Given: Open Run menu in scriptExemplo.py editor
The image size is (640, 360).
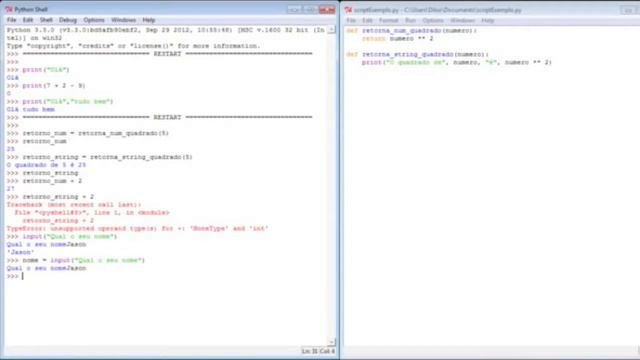Looking at the screenshot, I should (x=411, y=20).
